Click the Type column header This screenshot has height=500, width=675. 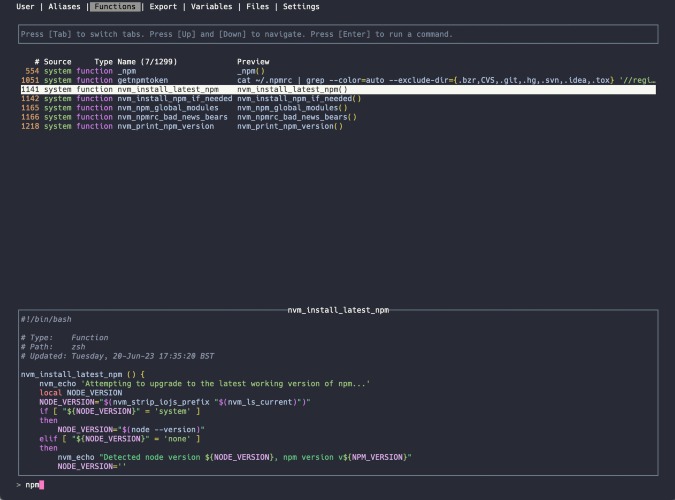pyautogui.click(x=103, y=62)
